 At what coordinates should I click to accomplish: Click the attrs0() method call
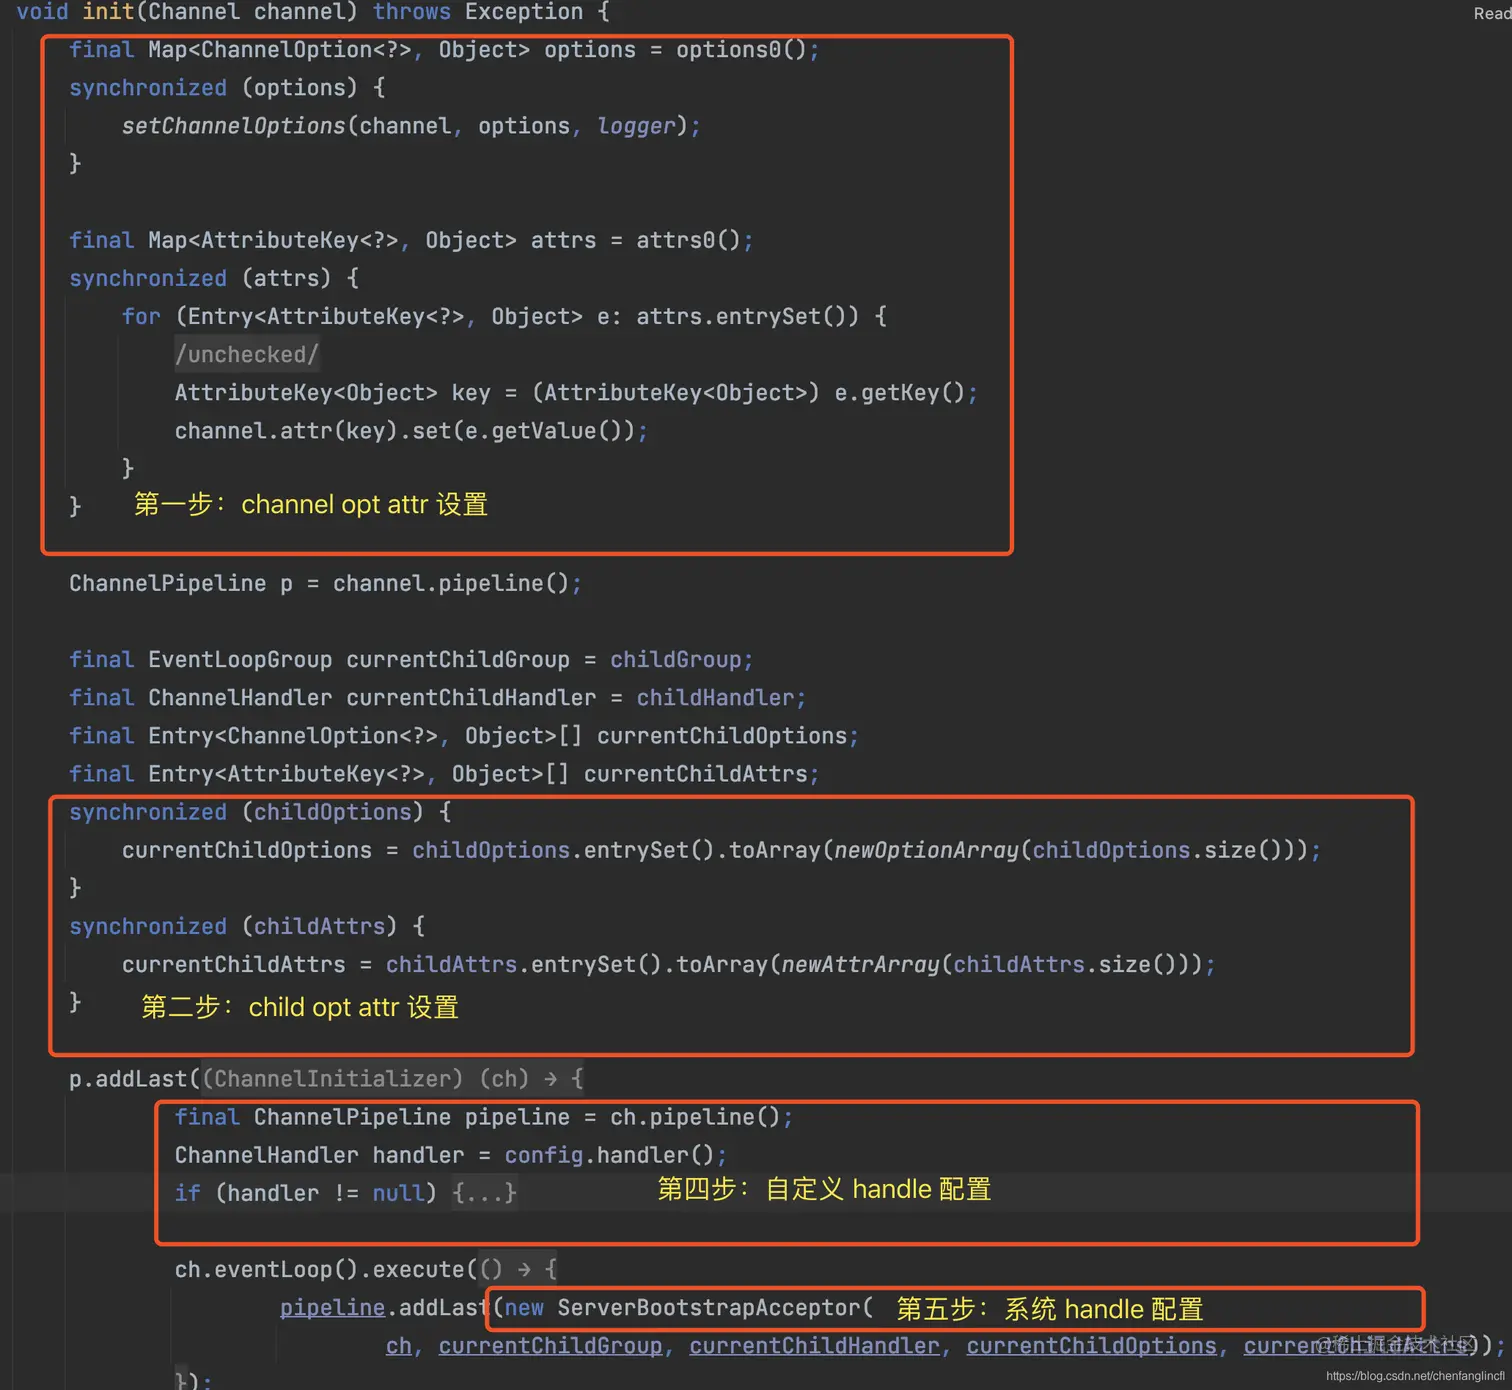click(689, 240)
